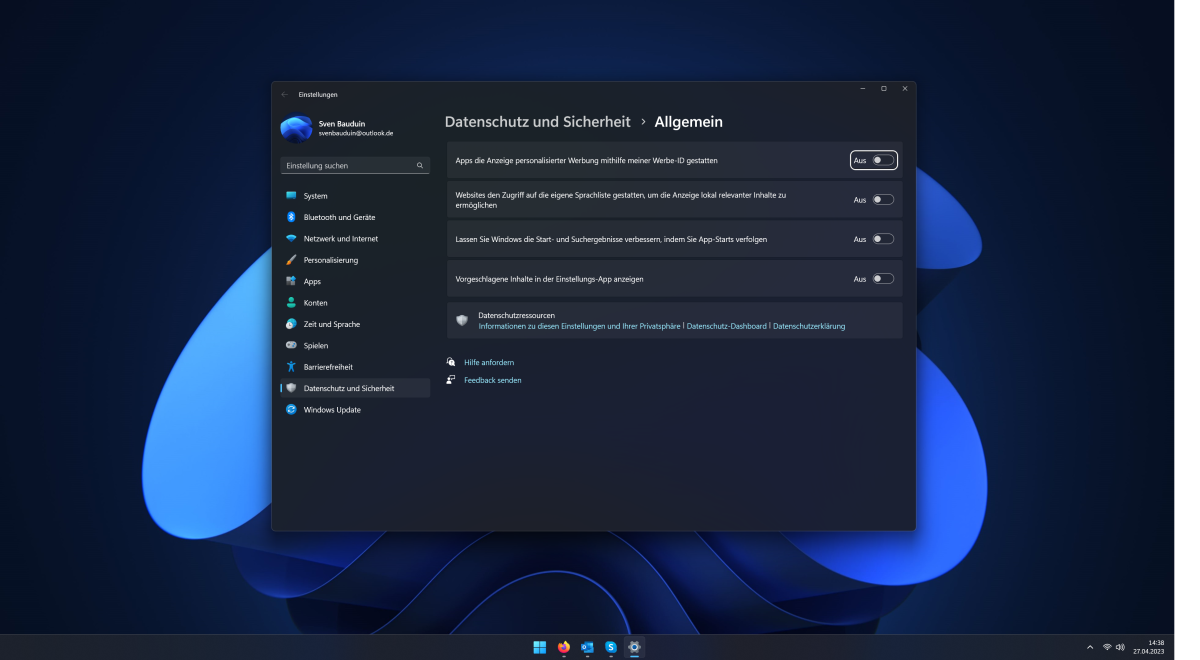Image resolution: width=1200 pixels, height=660 pixels.
Task: Show hidden icons via tray chevron
Action: click(x=1090, y=647)
